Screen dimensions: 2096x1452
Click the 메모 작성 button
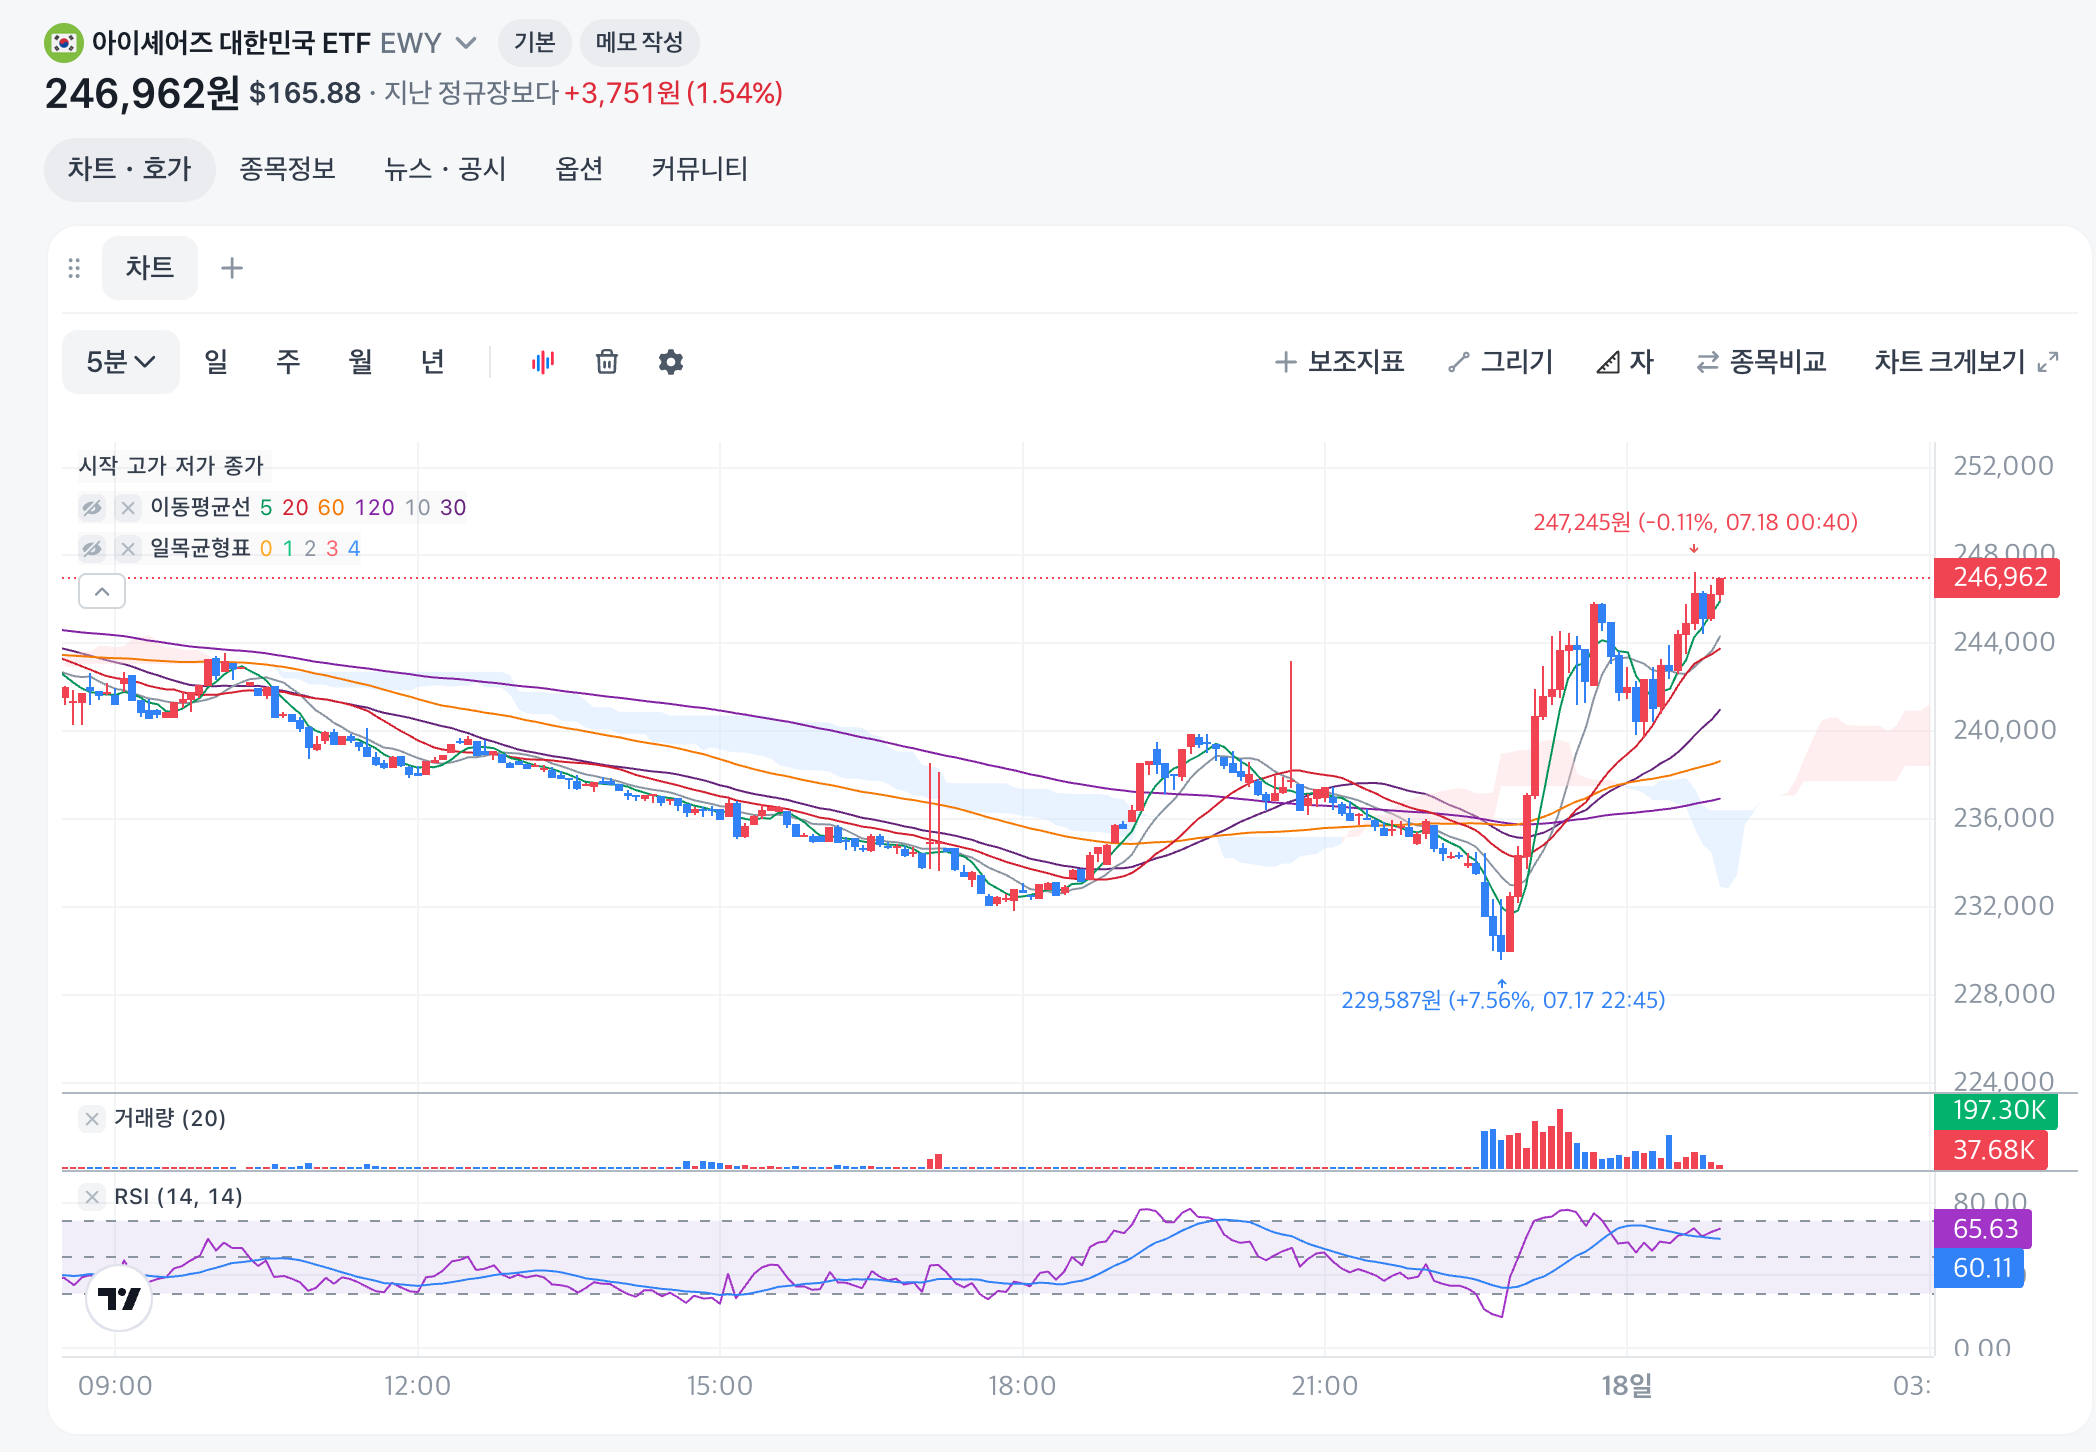pyautogui.click(x=639, y=42)
